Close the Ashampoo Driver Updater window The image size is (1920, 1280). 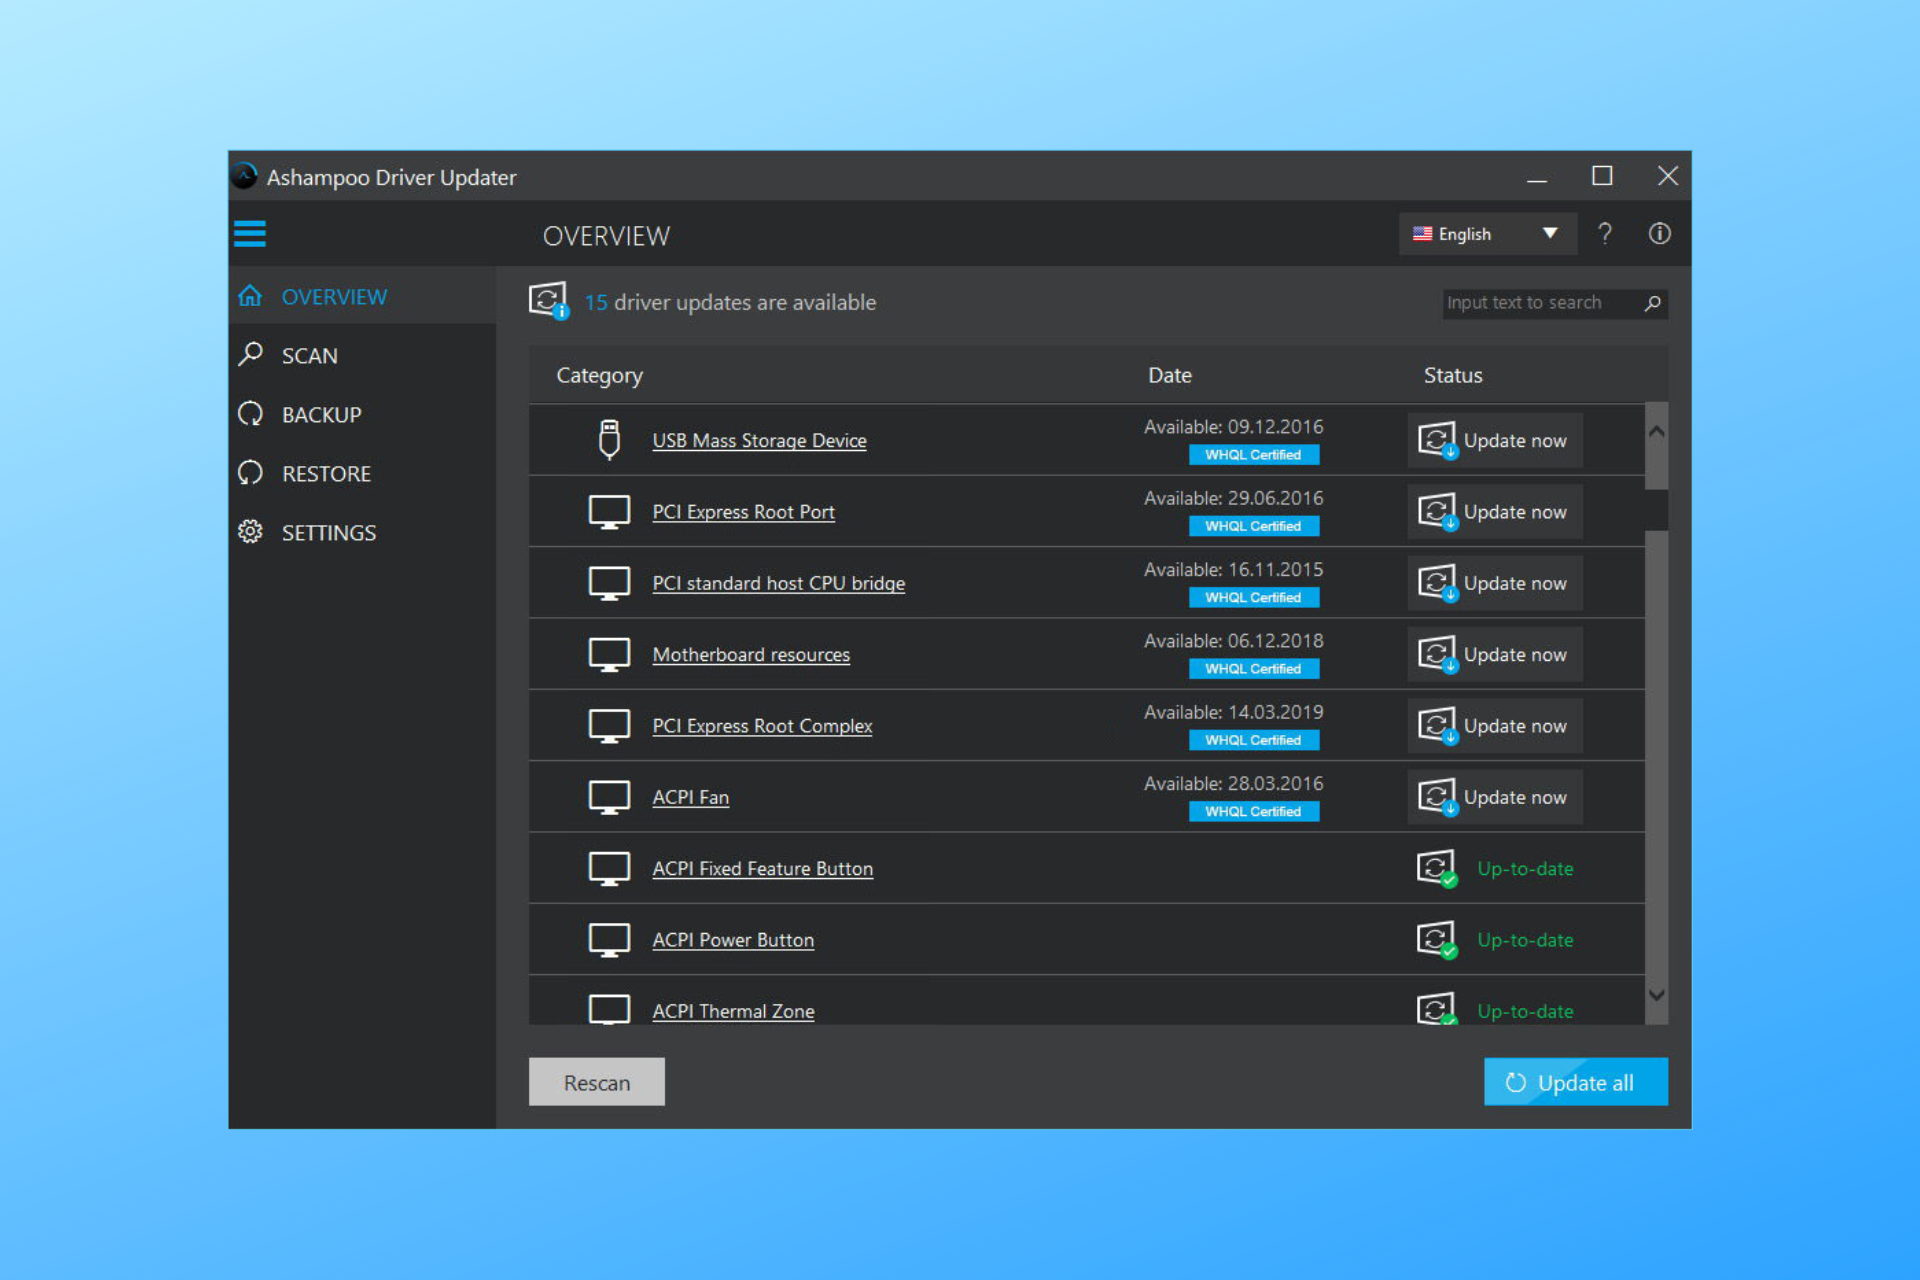coord(1667,177)
